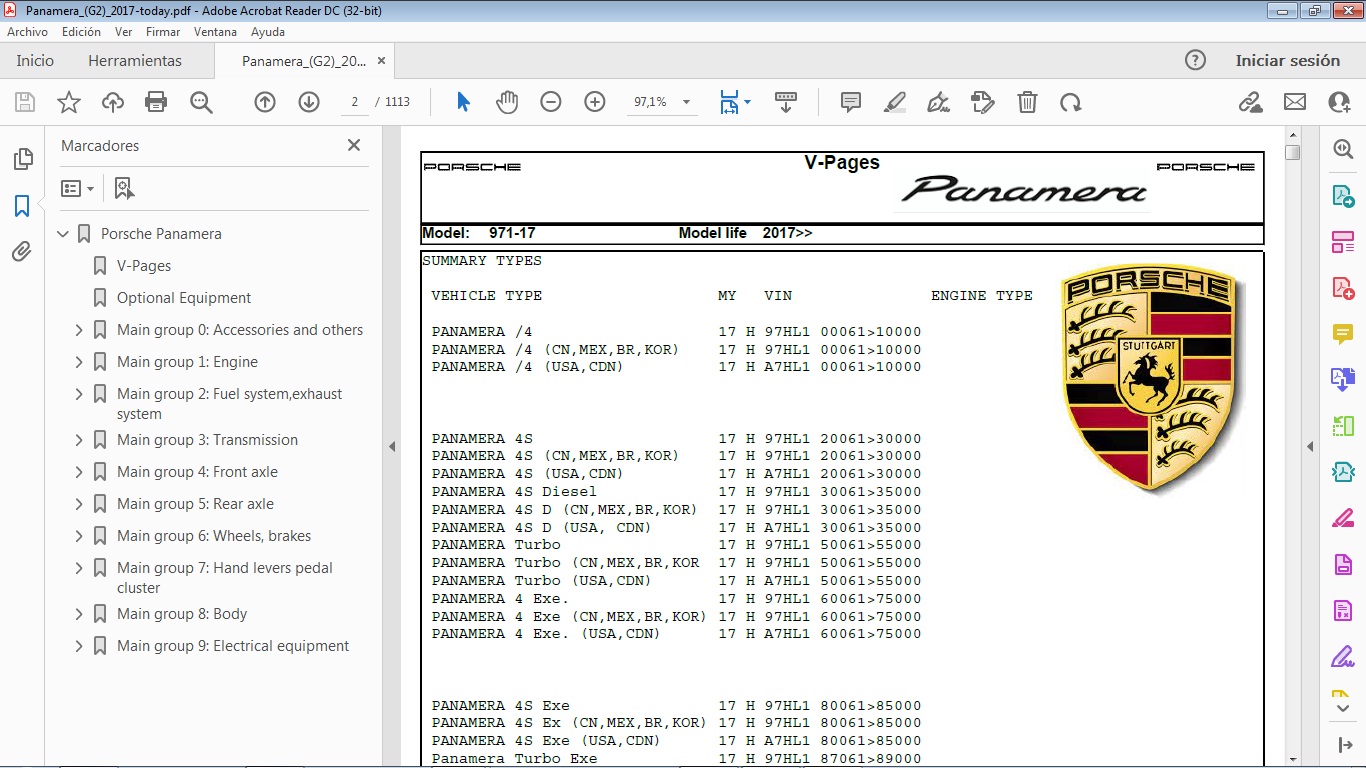Expand the Main group 1: Engine bookmark
The width and height of the screenshot is (1366, 768).
(79, 361)
